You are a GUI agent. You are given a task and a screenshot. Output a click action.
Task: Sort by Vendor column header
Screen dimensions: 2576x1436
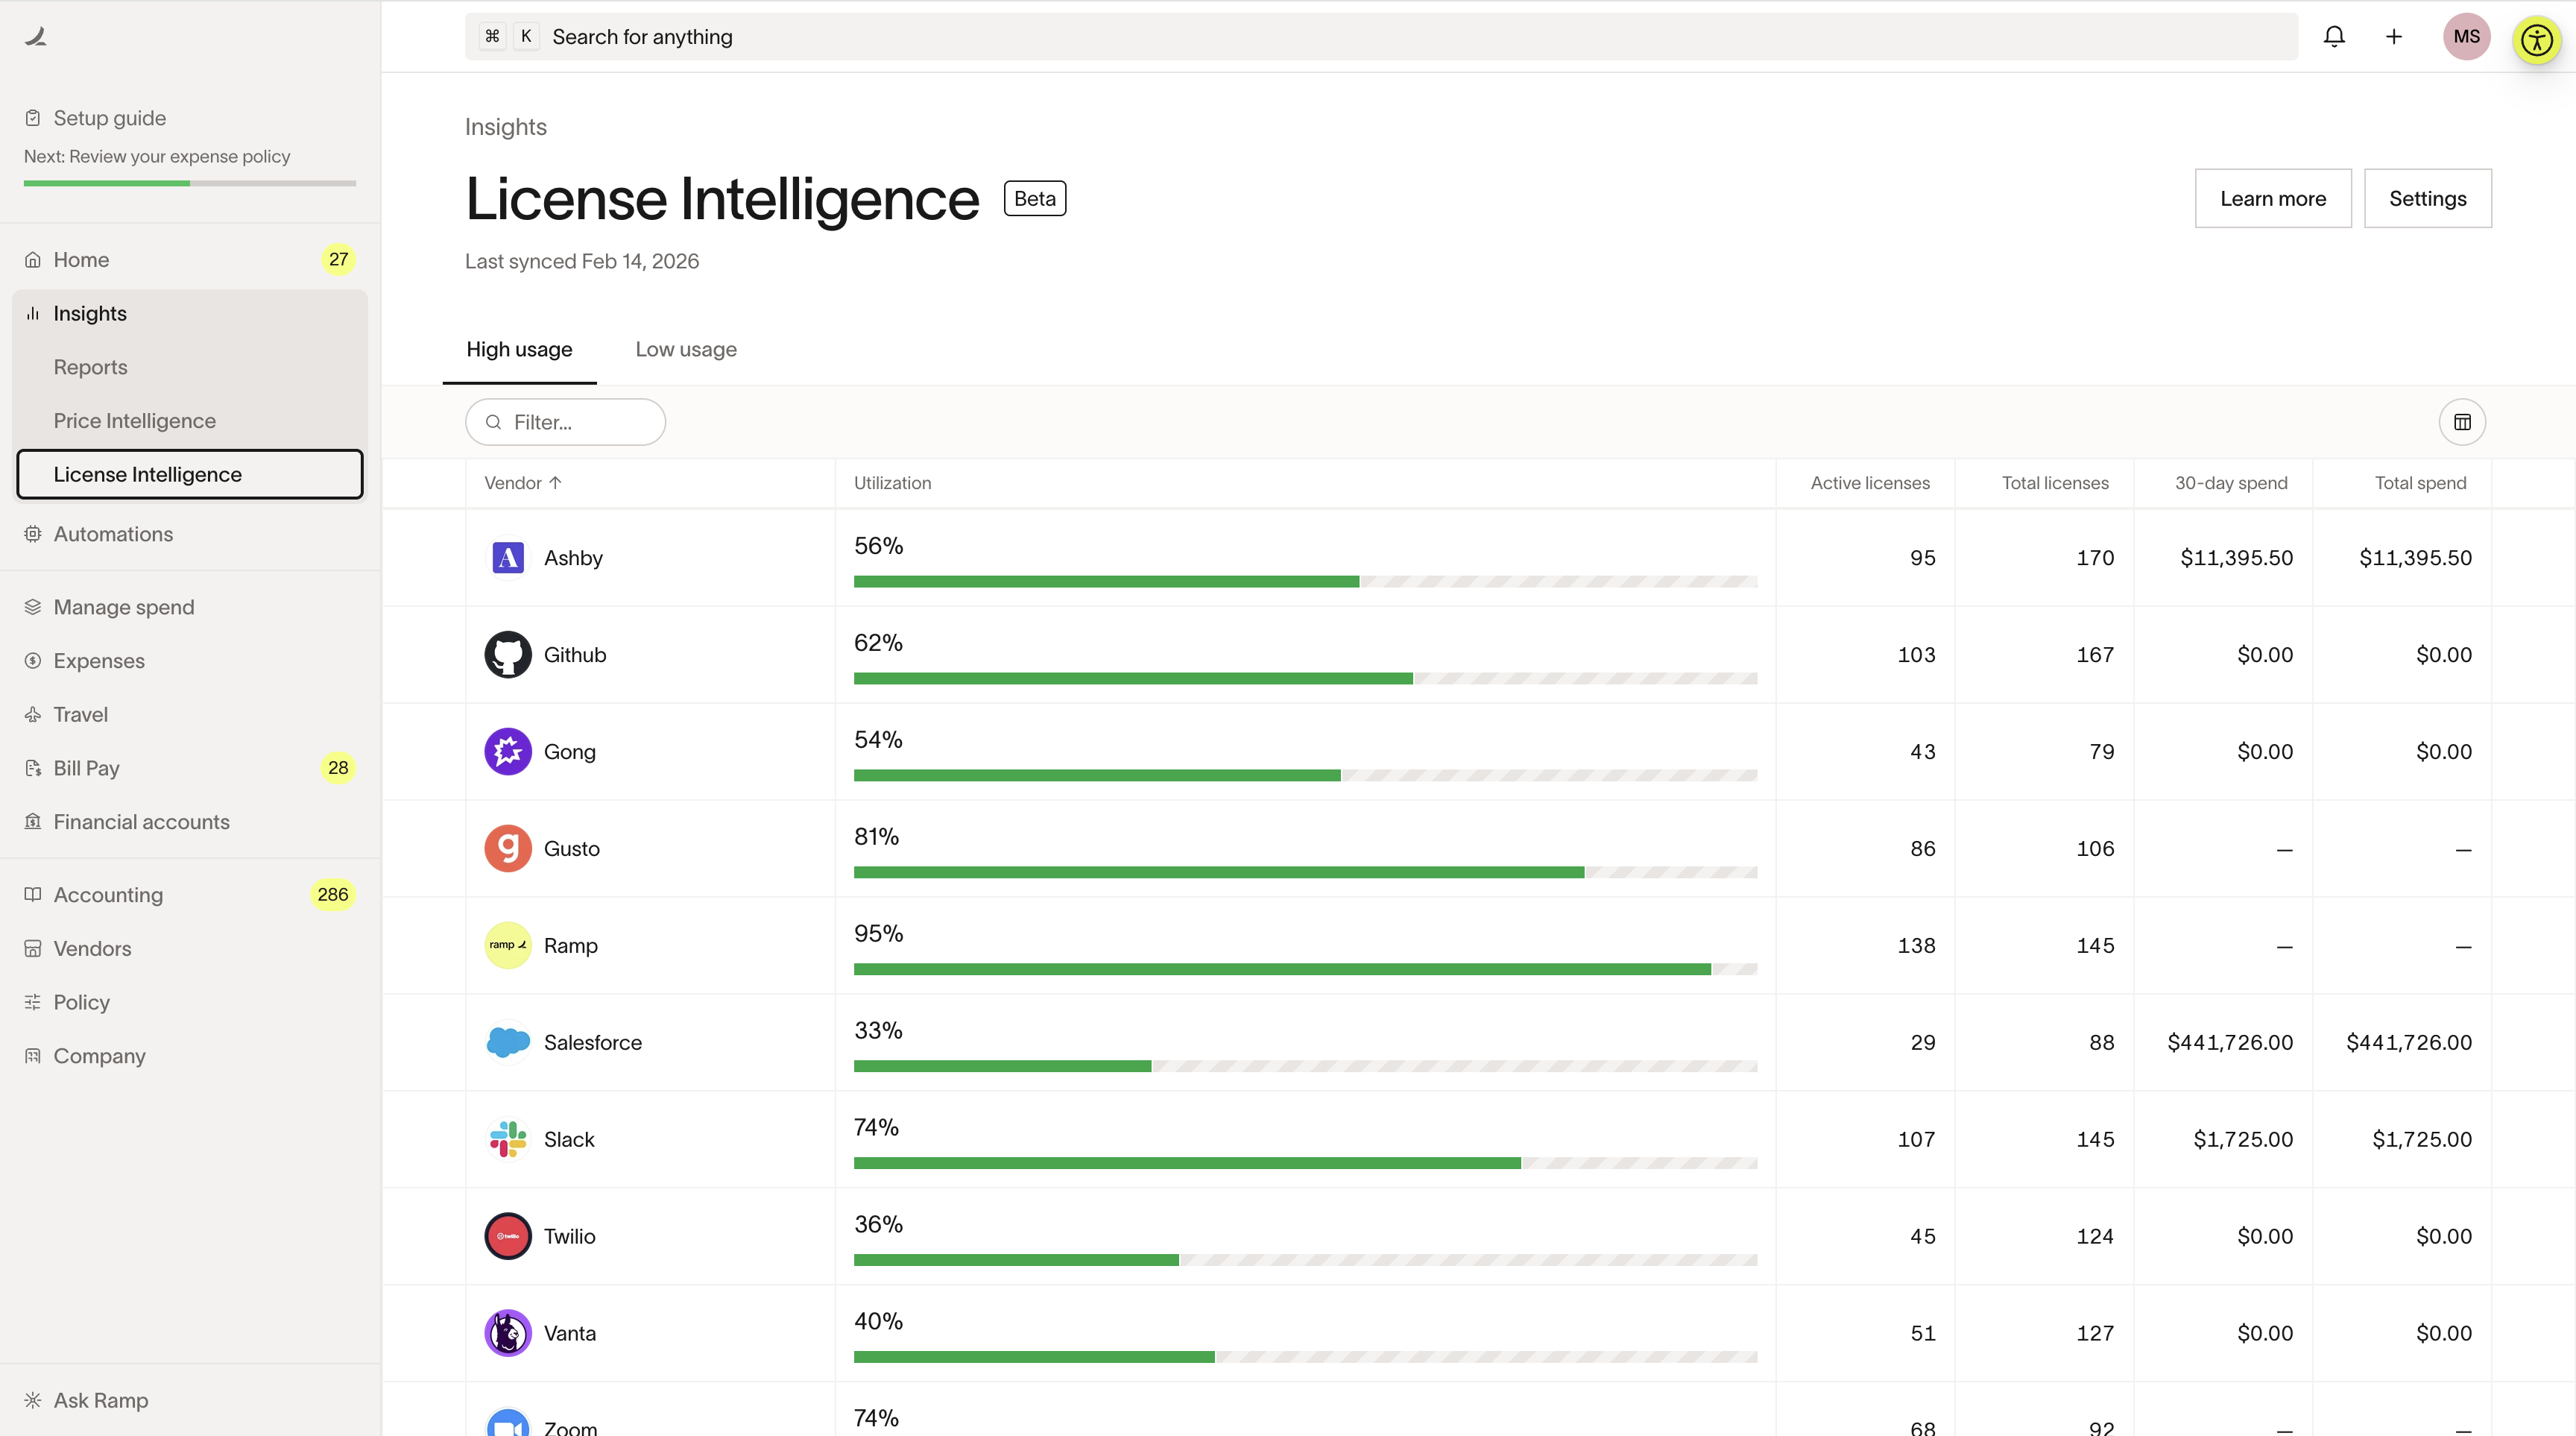(x=523, y=483)
